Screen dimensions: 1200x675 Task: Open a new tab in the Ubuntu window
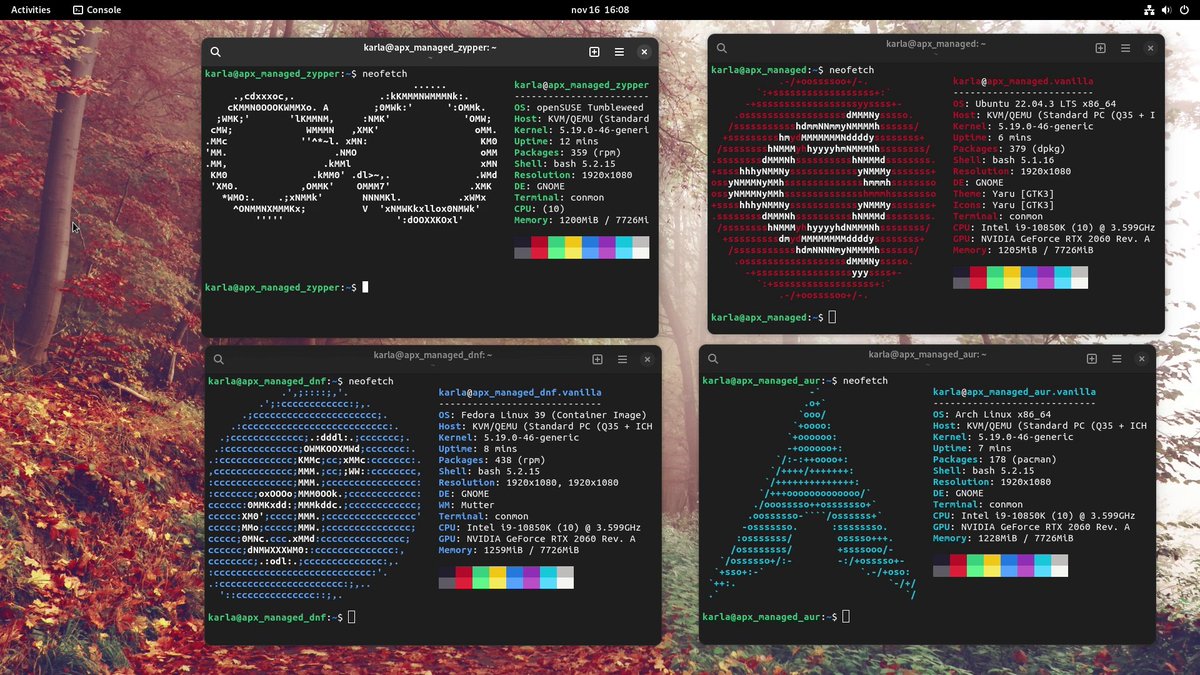1100,47
